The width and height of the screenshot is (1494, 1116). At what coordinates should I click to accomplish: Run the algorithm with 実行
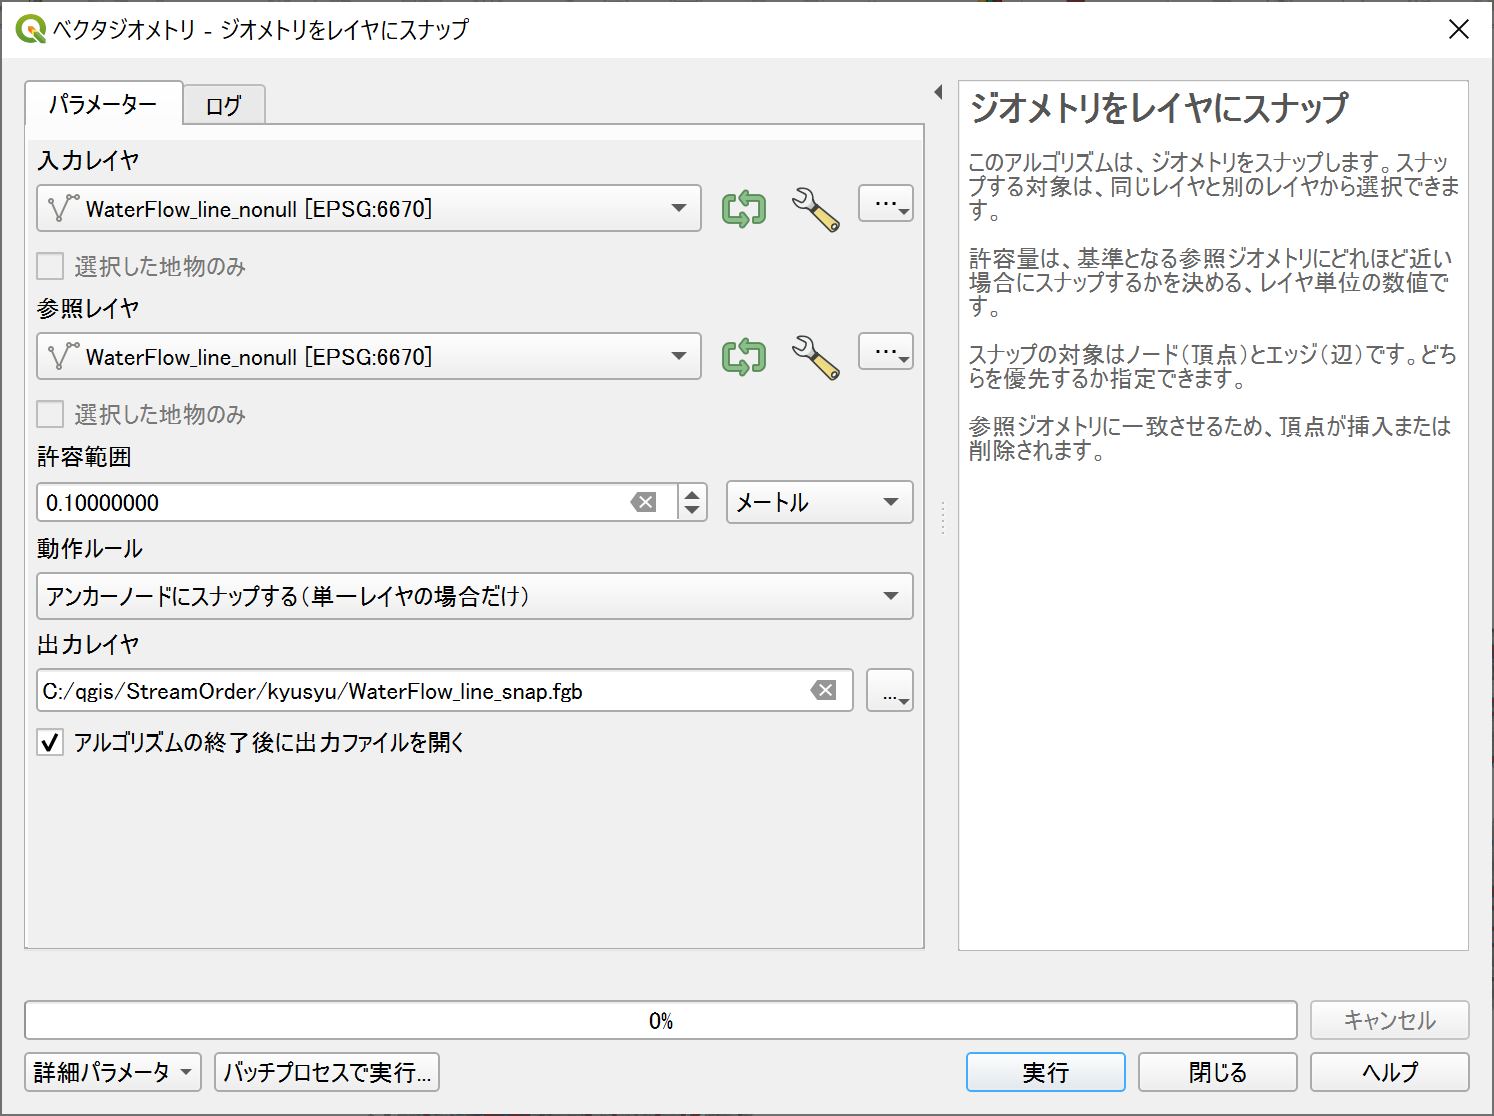pyautogui.click(x=1046, y=1072)
